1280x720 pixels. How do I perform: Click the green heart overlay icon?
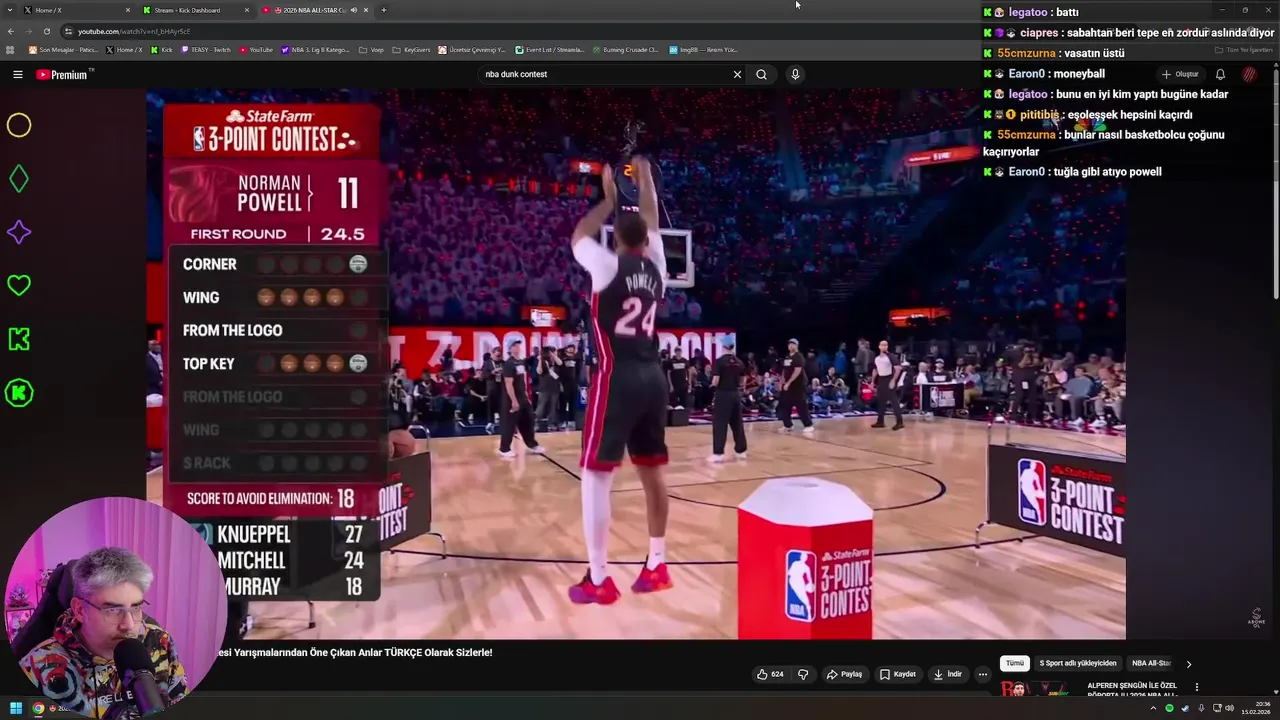[x=19, y=285]
